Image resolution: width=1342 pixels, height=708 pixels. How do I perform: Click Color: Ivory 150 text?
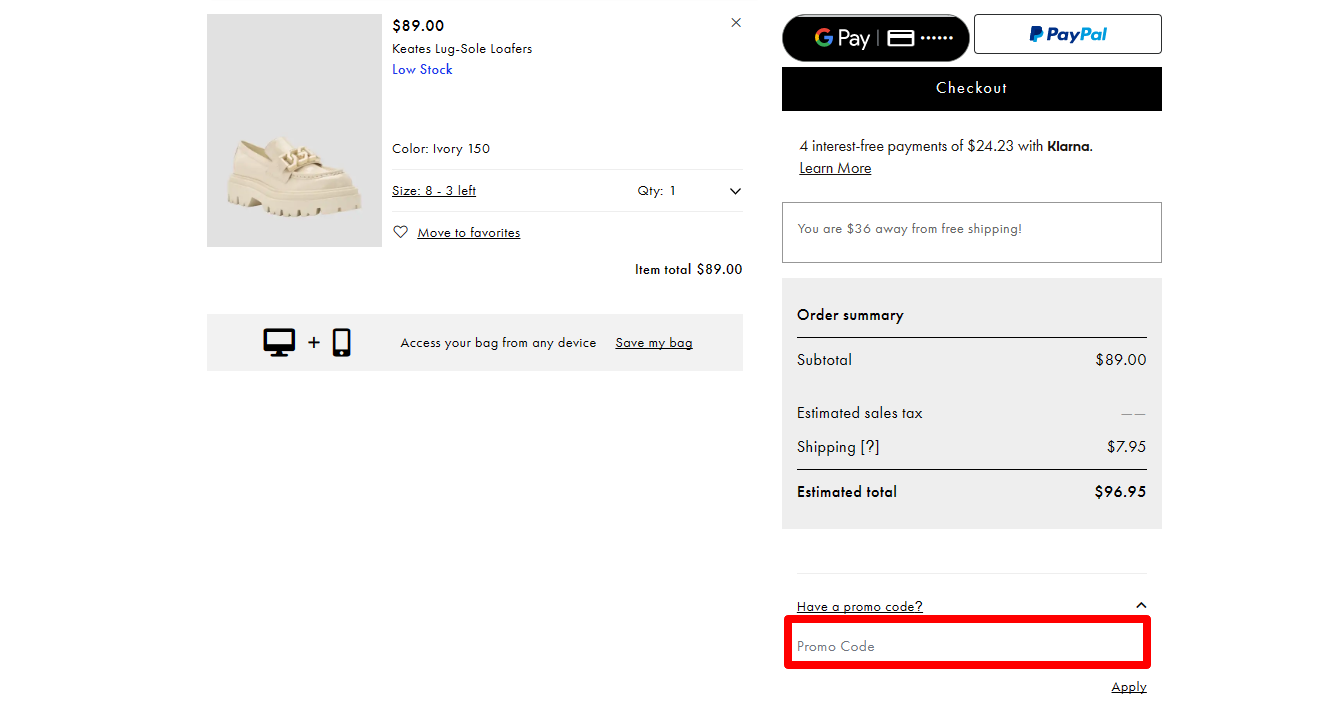[x=441, y=149]
